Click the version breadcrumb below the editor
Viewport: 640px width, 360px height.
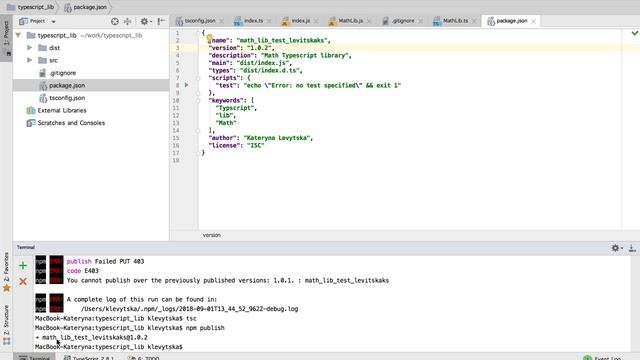point(211,236)
